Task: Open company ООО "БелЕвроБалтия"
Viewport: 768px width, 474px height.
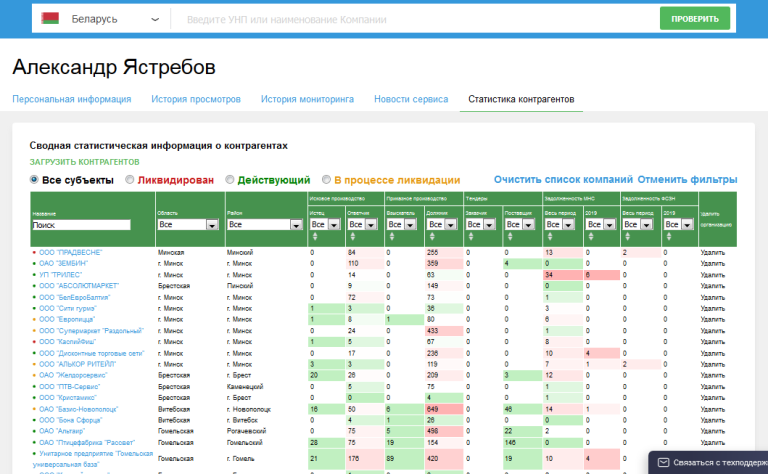Action: (75, 297)
